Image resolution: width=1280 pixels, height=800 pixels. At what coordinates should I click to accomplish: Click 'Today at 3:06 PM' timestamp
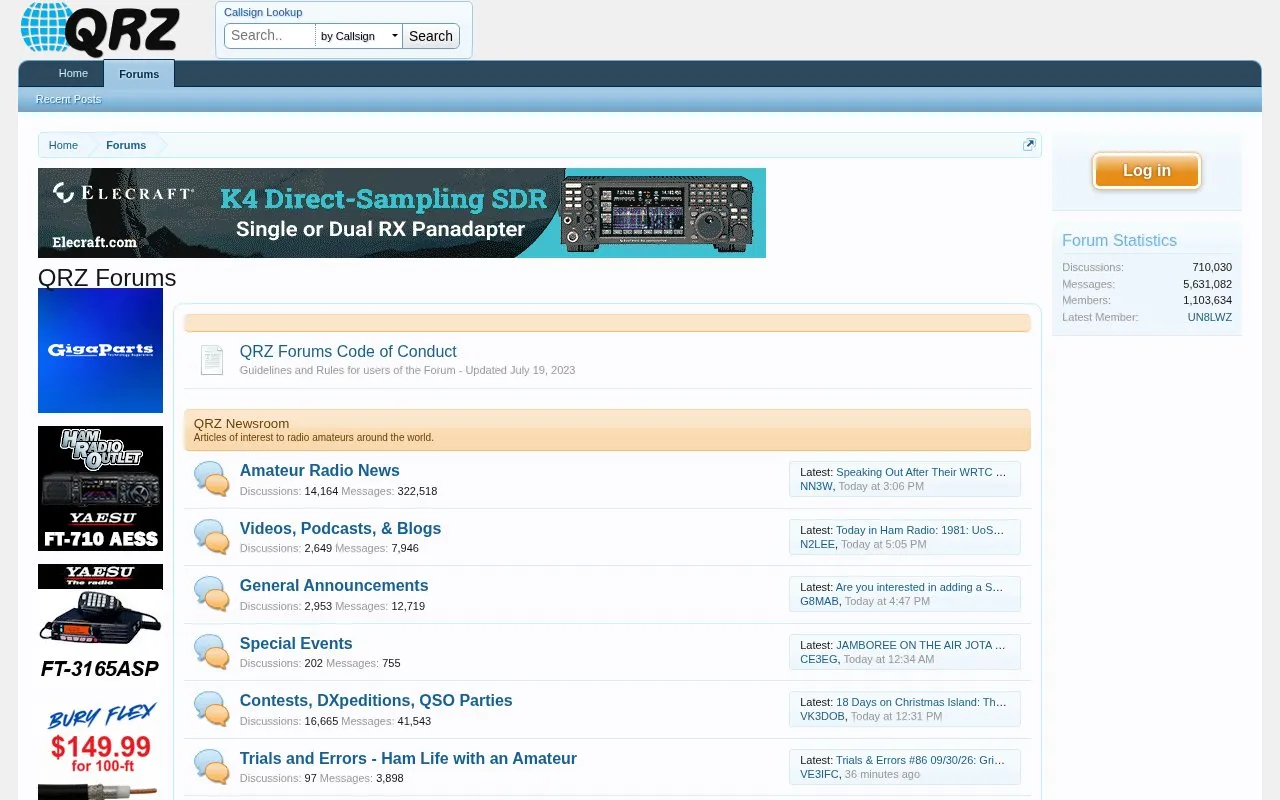pyautogui.click(x=881, y=486)
